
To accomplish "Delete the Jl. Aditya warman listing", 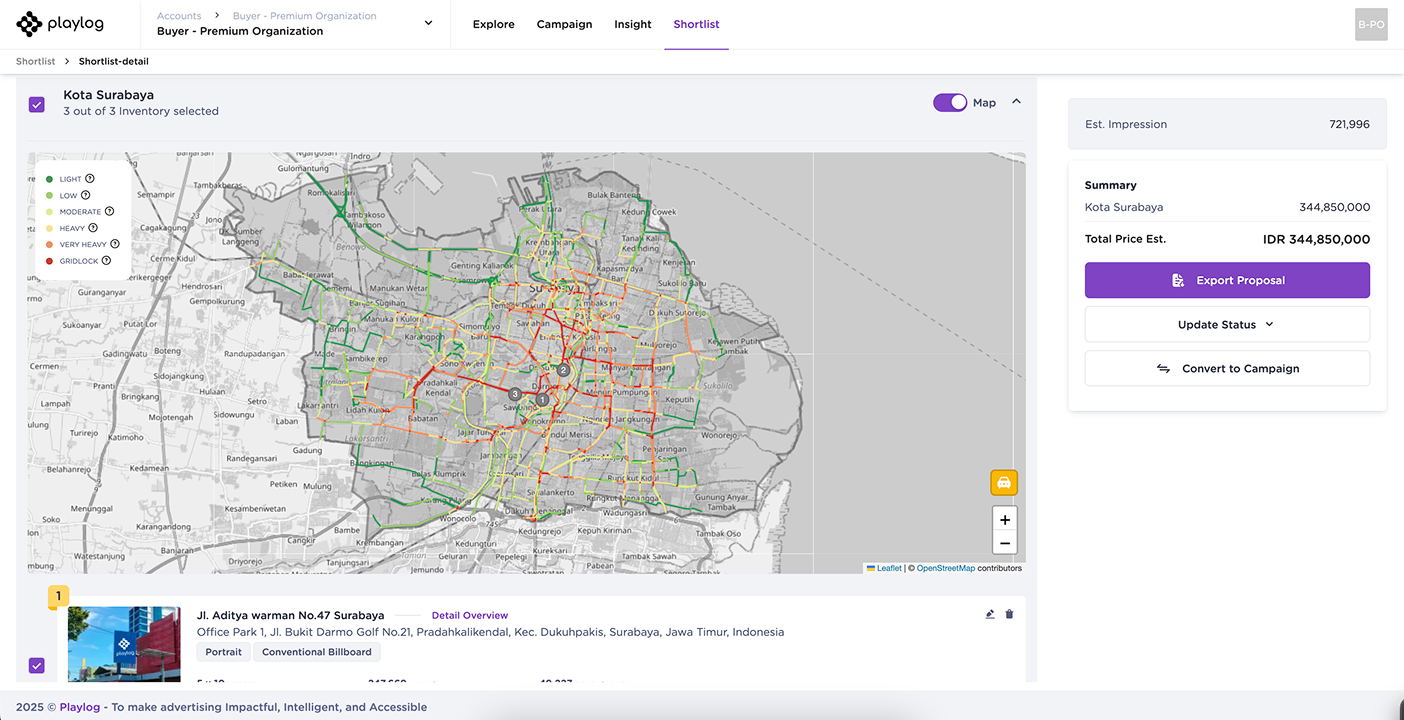I will pyautogui.click(x=1009, y=614).
